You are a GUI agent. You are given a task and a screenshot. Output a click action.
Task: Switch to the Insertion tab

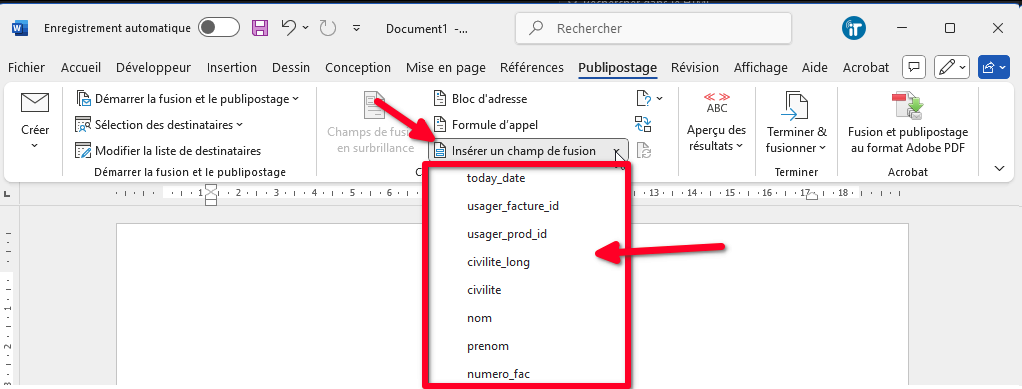coord(232,68)
